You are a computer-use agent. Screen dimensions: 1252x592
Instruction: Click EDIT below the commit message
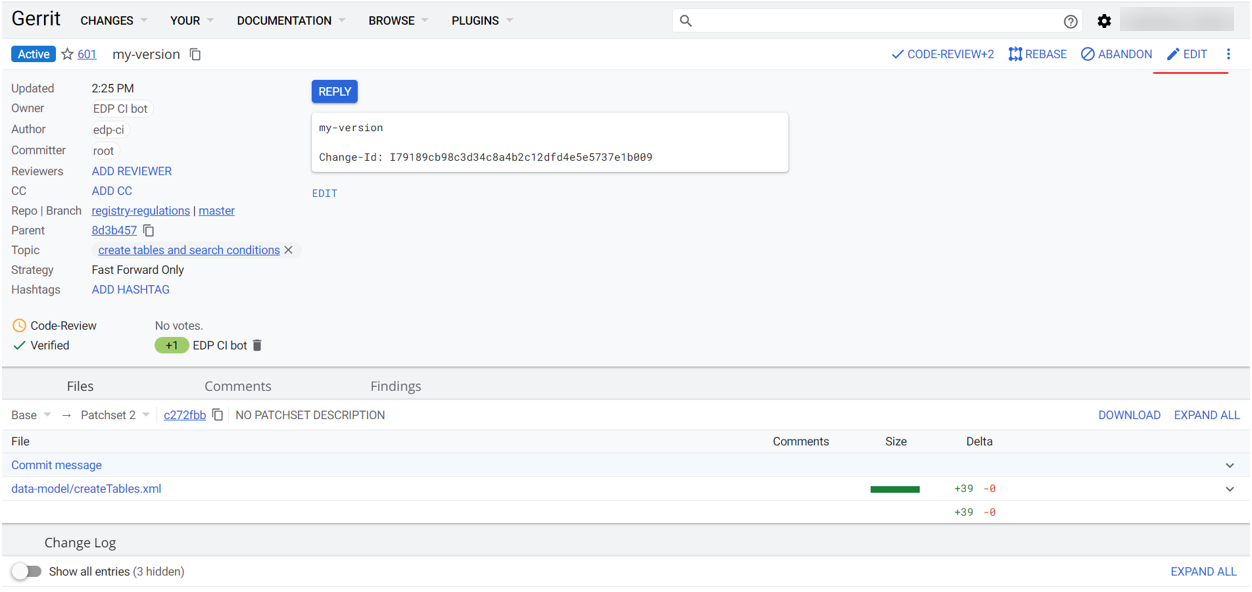click(324, 193)
